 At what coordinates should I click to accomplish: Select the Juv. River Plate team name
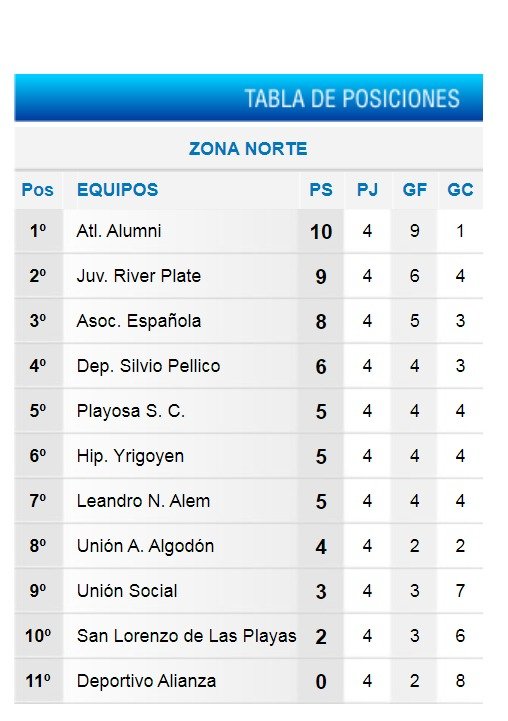pos(139,276)
